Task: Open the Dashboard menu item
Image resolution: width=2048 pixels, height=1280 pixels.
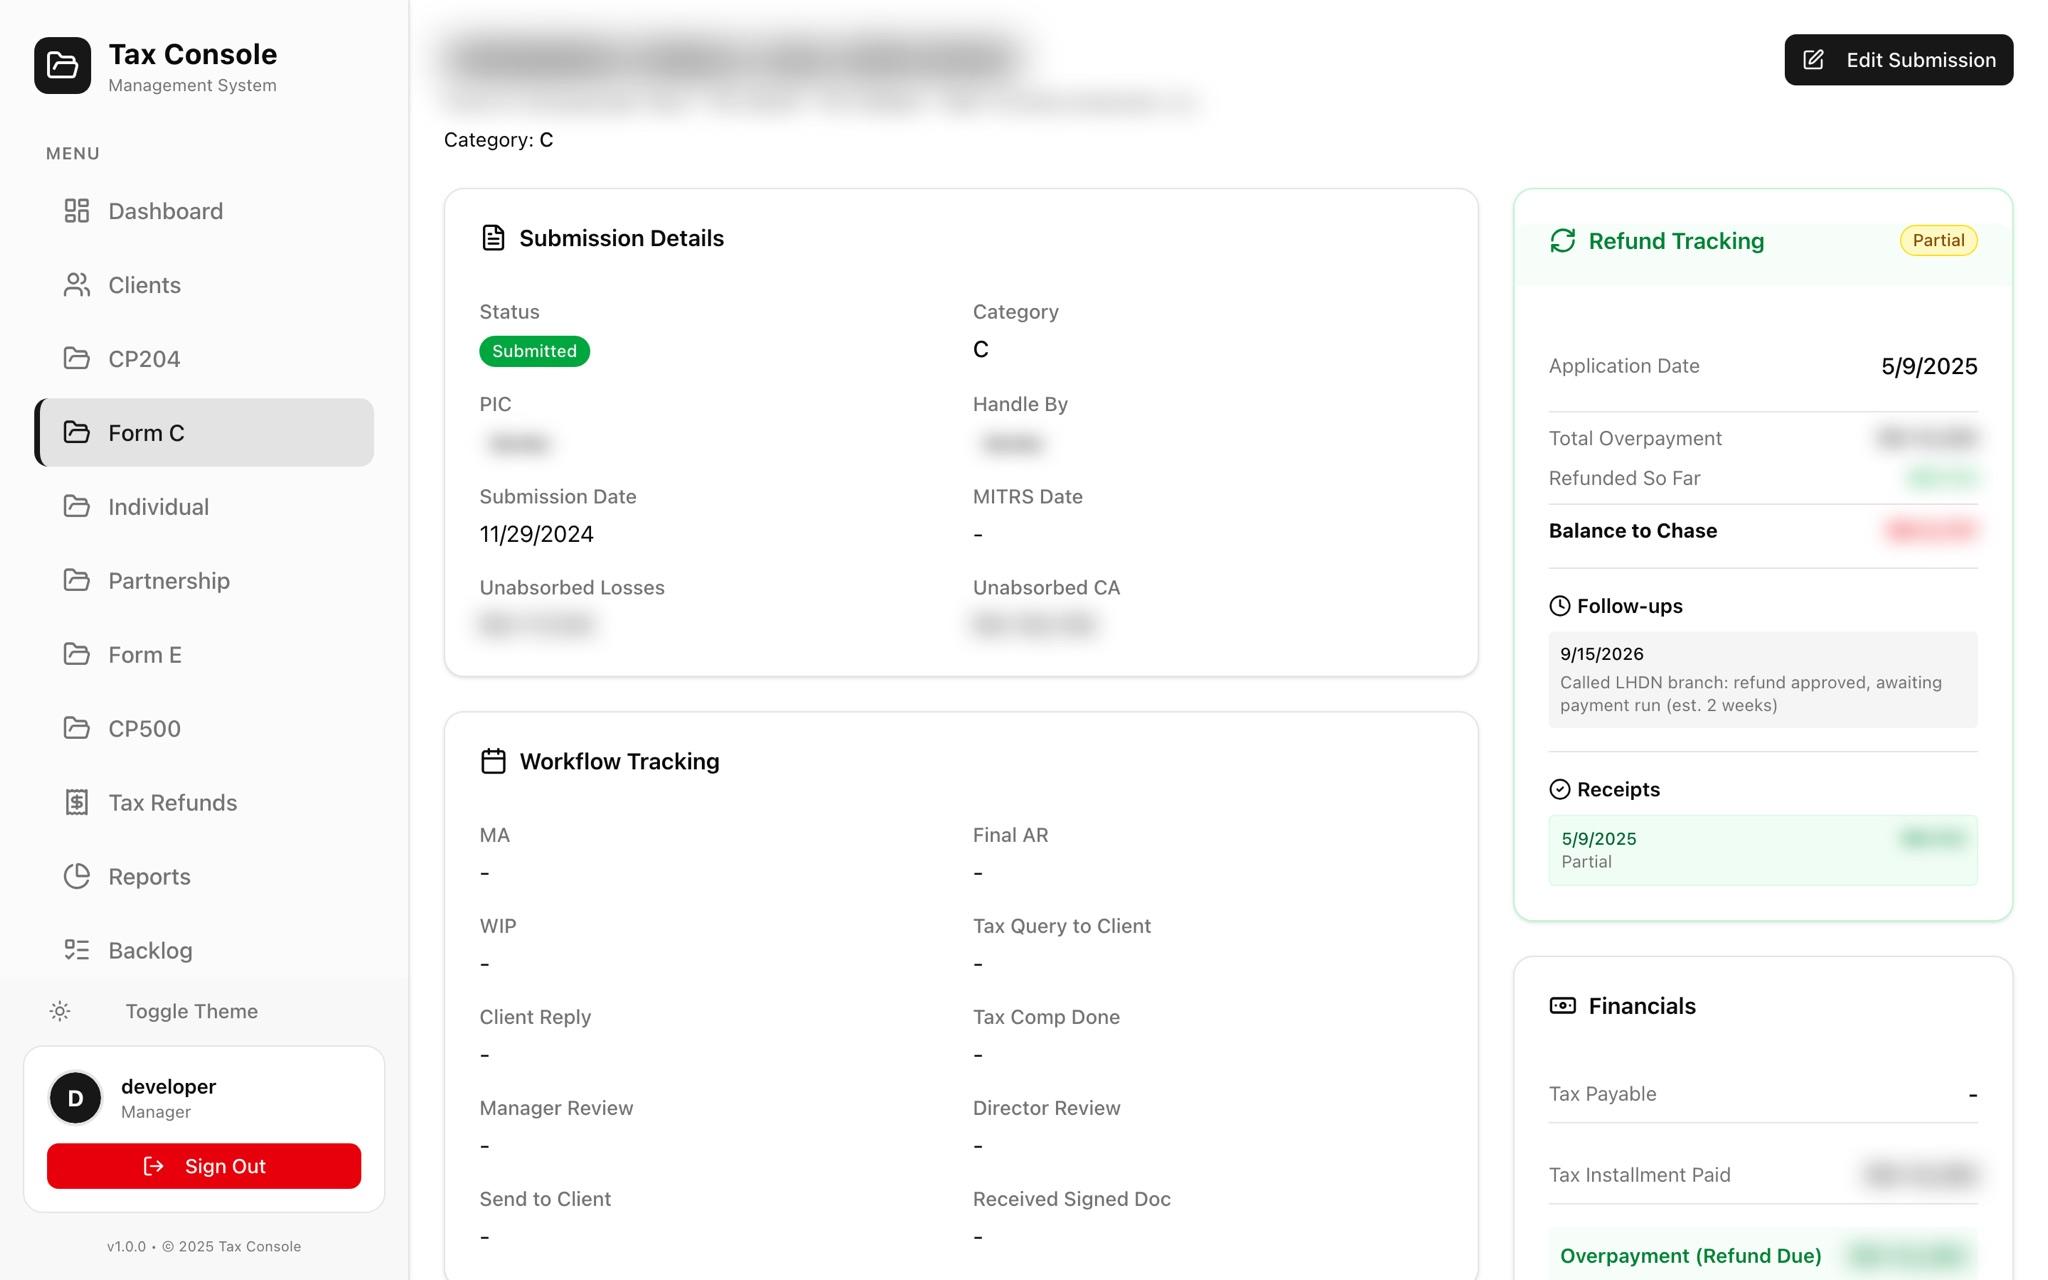Action: tap(204, 211)
